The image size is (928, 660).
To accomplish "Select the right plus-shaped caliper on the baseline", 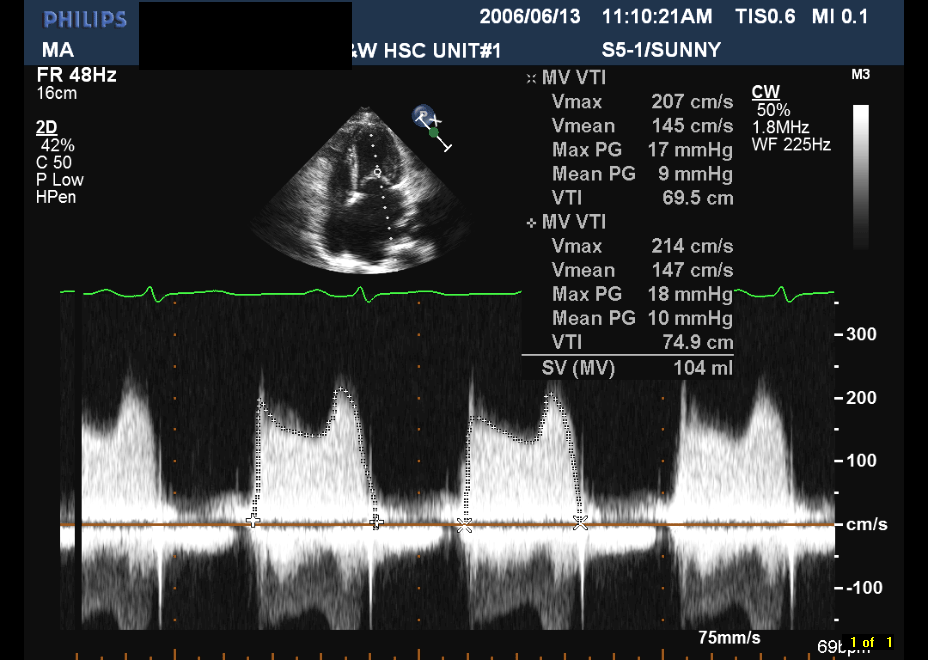I will (x=377, y=521).
